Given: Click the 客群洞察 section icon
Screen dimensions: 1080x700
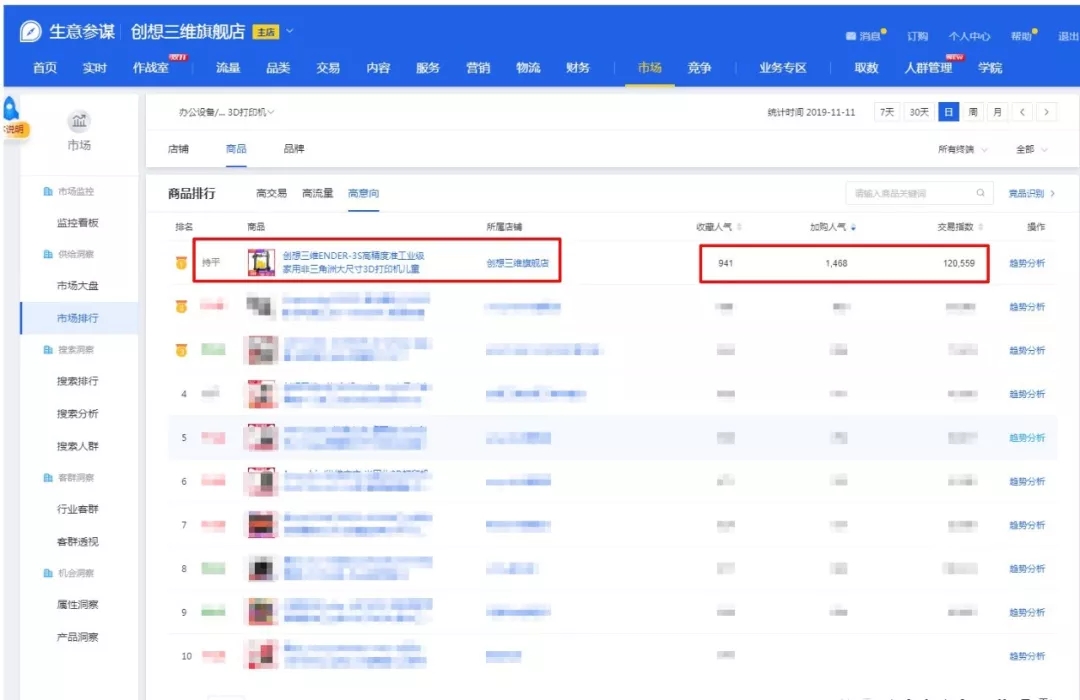Looking at the screenshot, I should coord(48,477).
